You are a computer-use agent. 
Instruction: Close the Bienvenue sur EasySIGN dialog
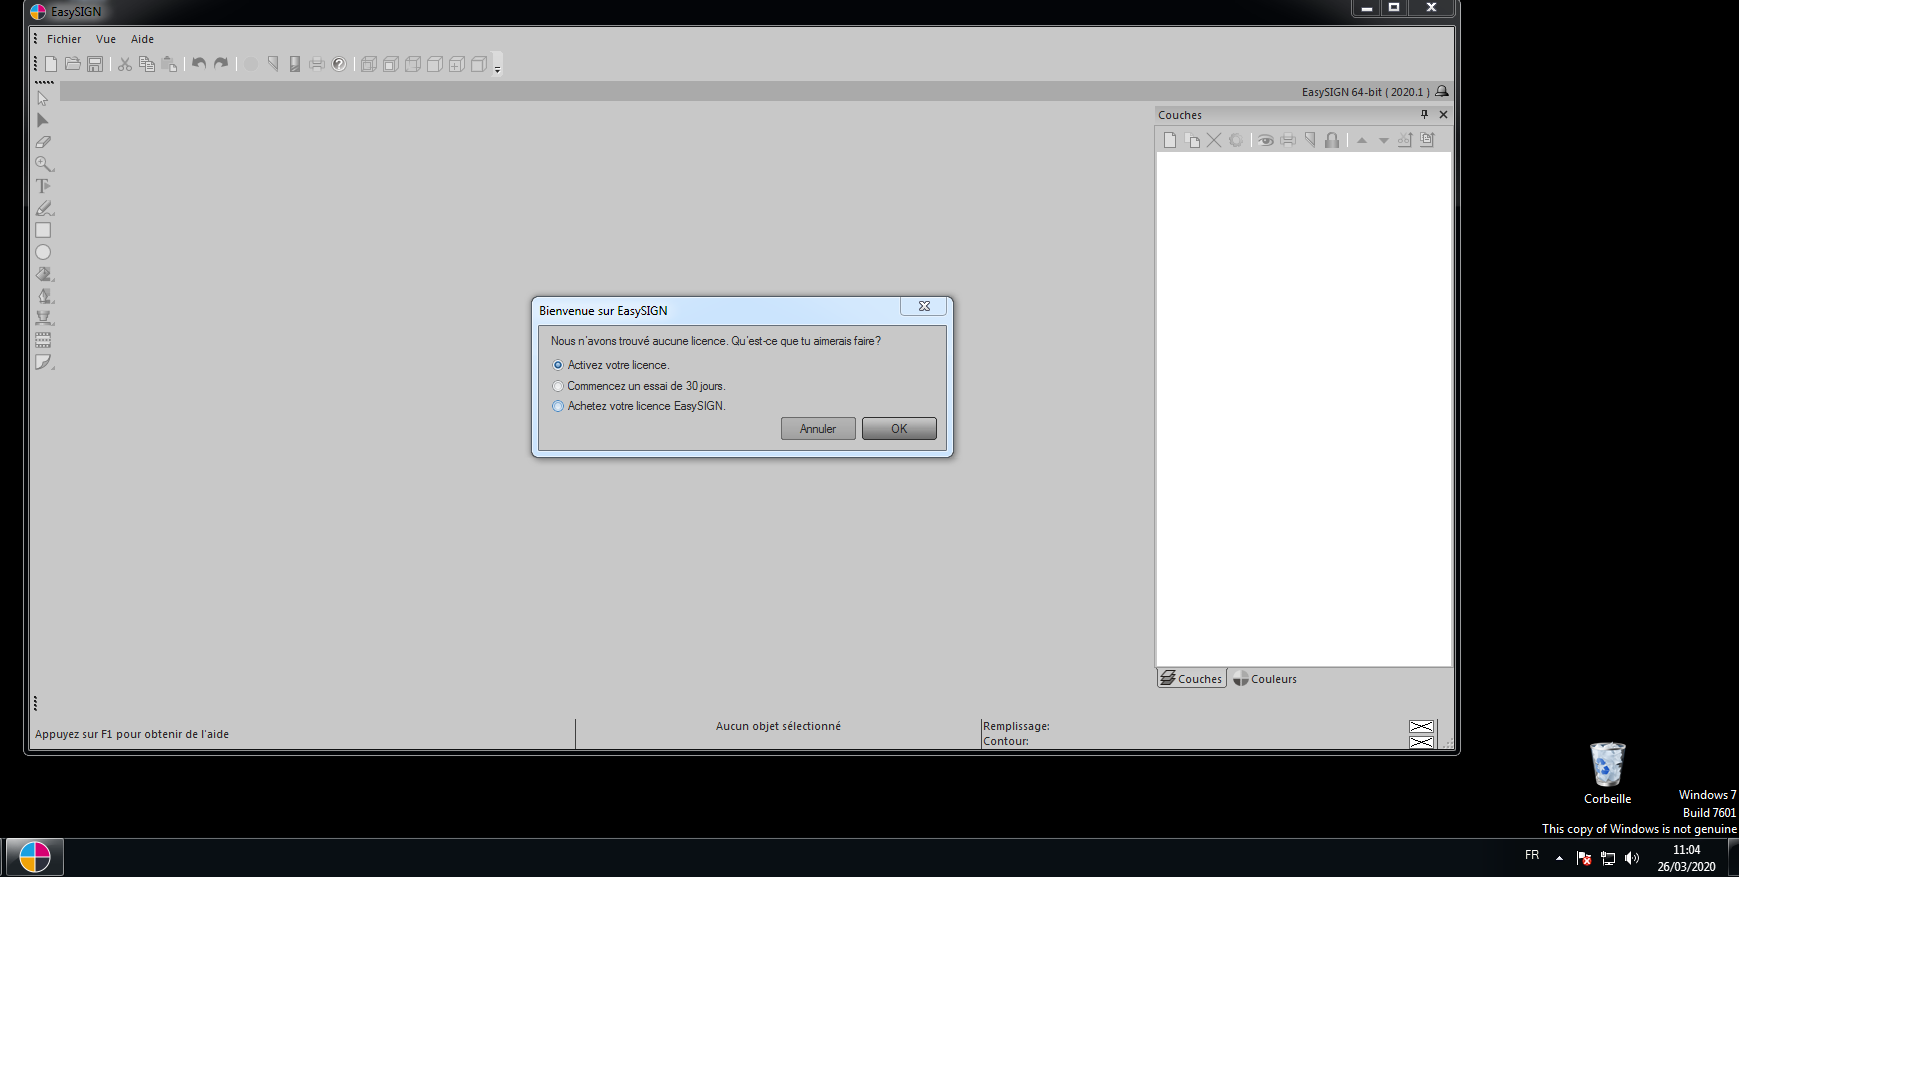924,306
